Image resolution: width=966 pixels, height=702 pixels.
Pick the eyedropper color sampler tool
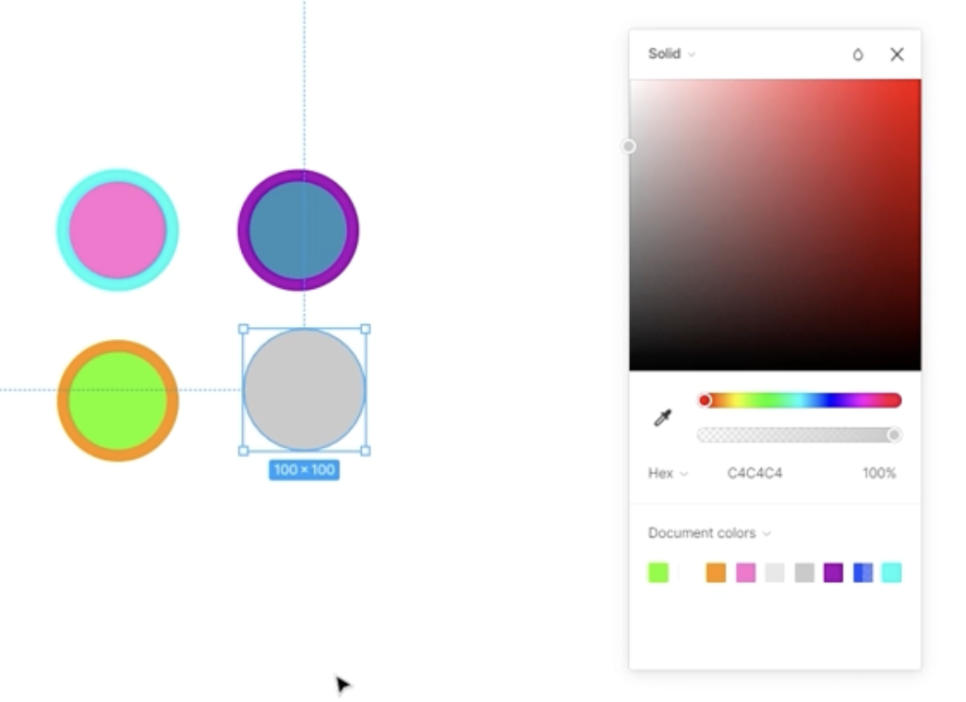point(662,418)
